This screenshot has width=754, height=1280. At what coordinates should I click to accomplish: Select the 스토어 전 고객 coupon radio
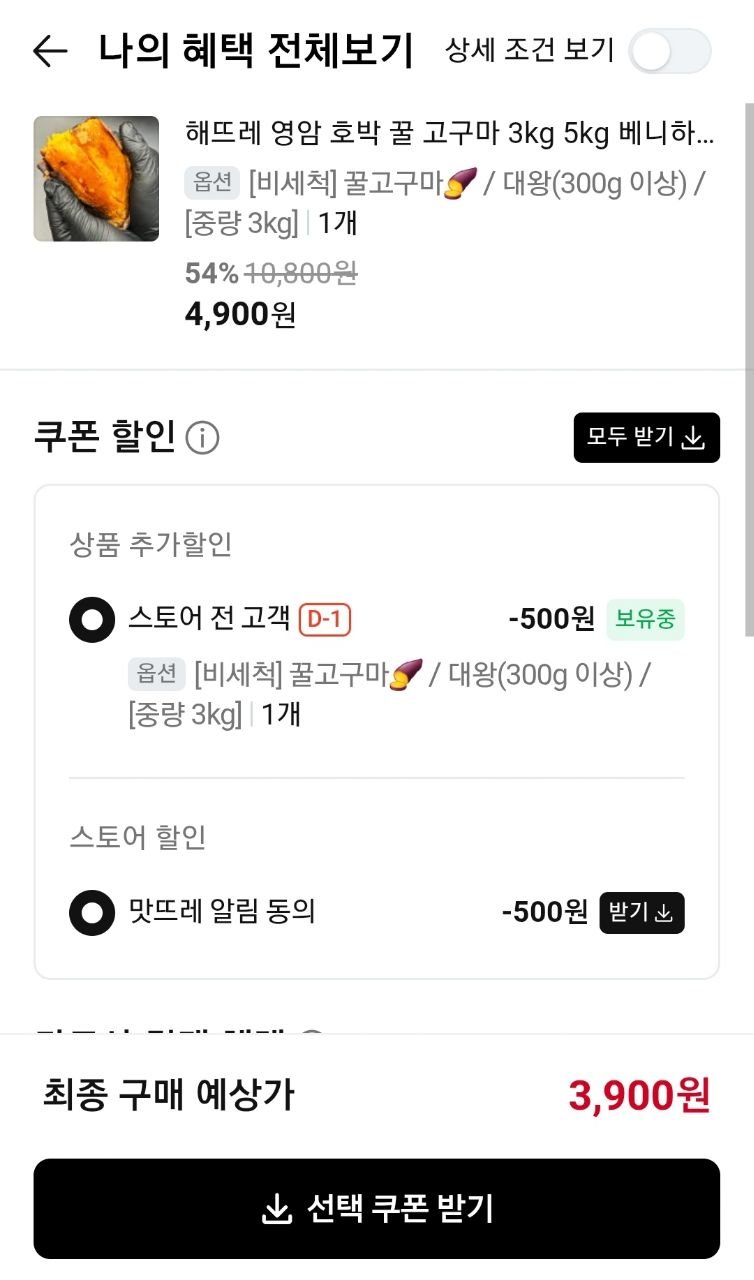92,620
